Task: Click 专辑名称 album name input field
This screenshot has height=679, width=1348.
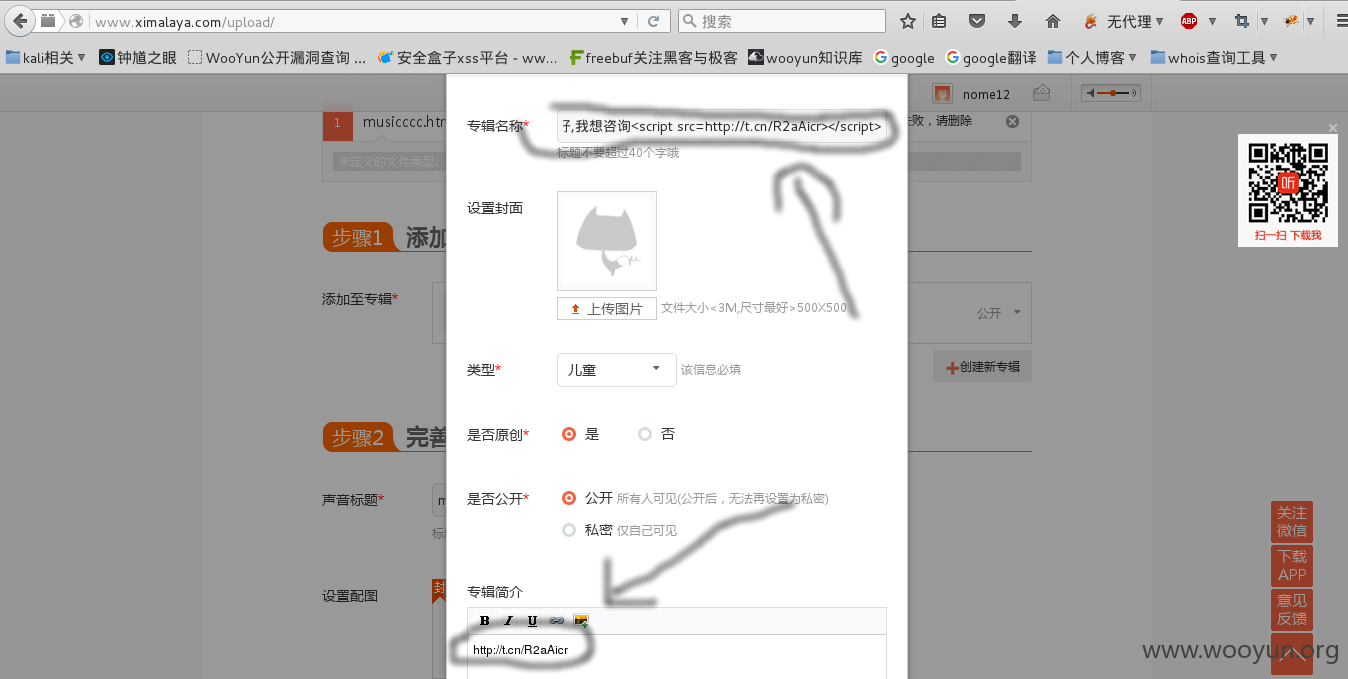Action: (722, 126)
